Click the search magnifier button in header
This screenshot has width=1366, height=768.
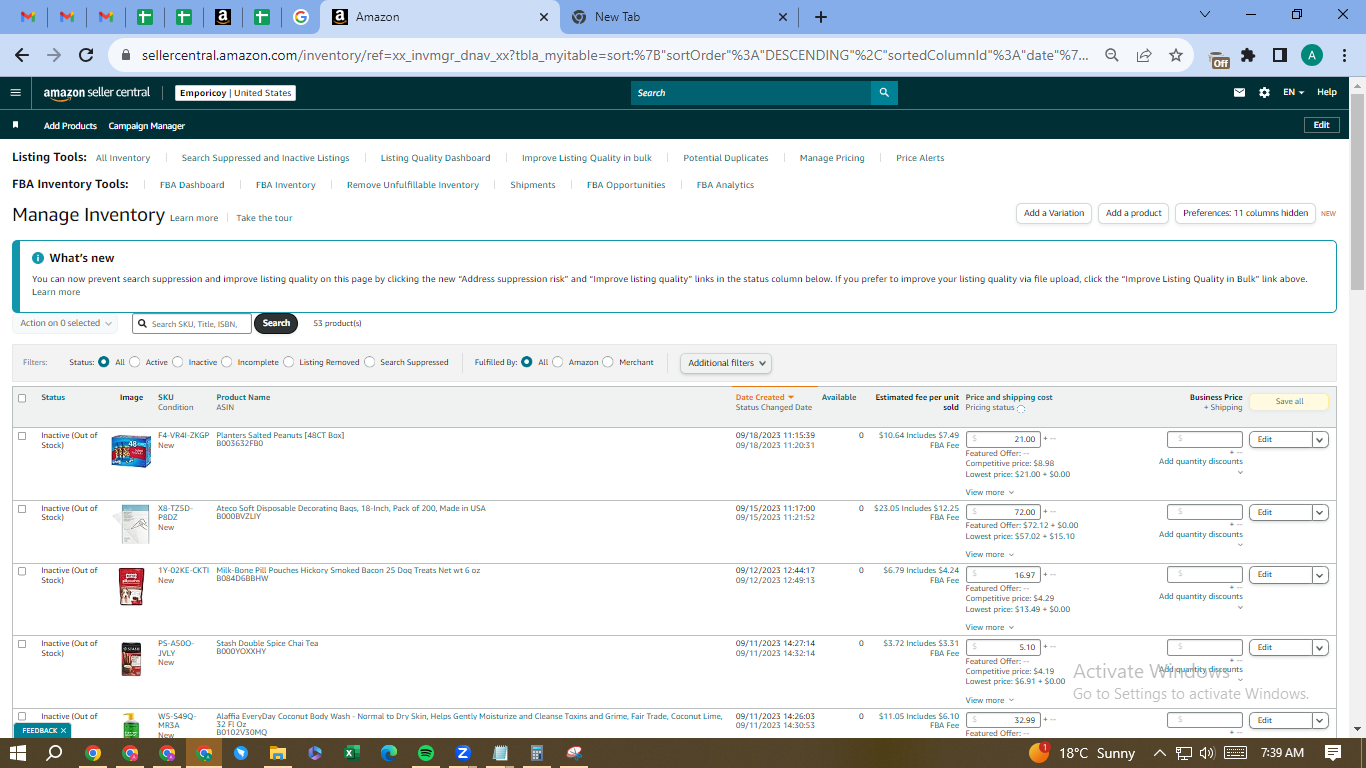(x=884, y=93)
